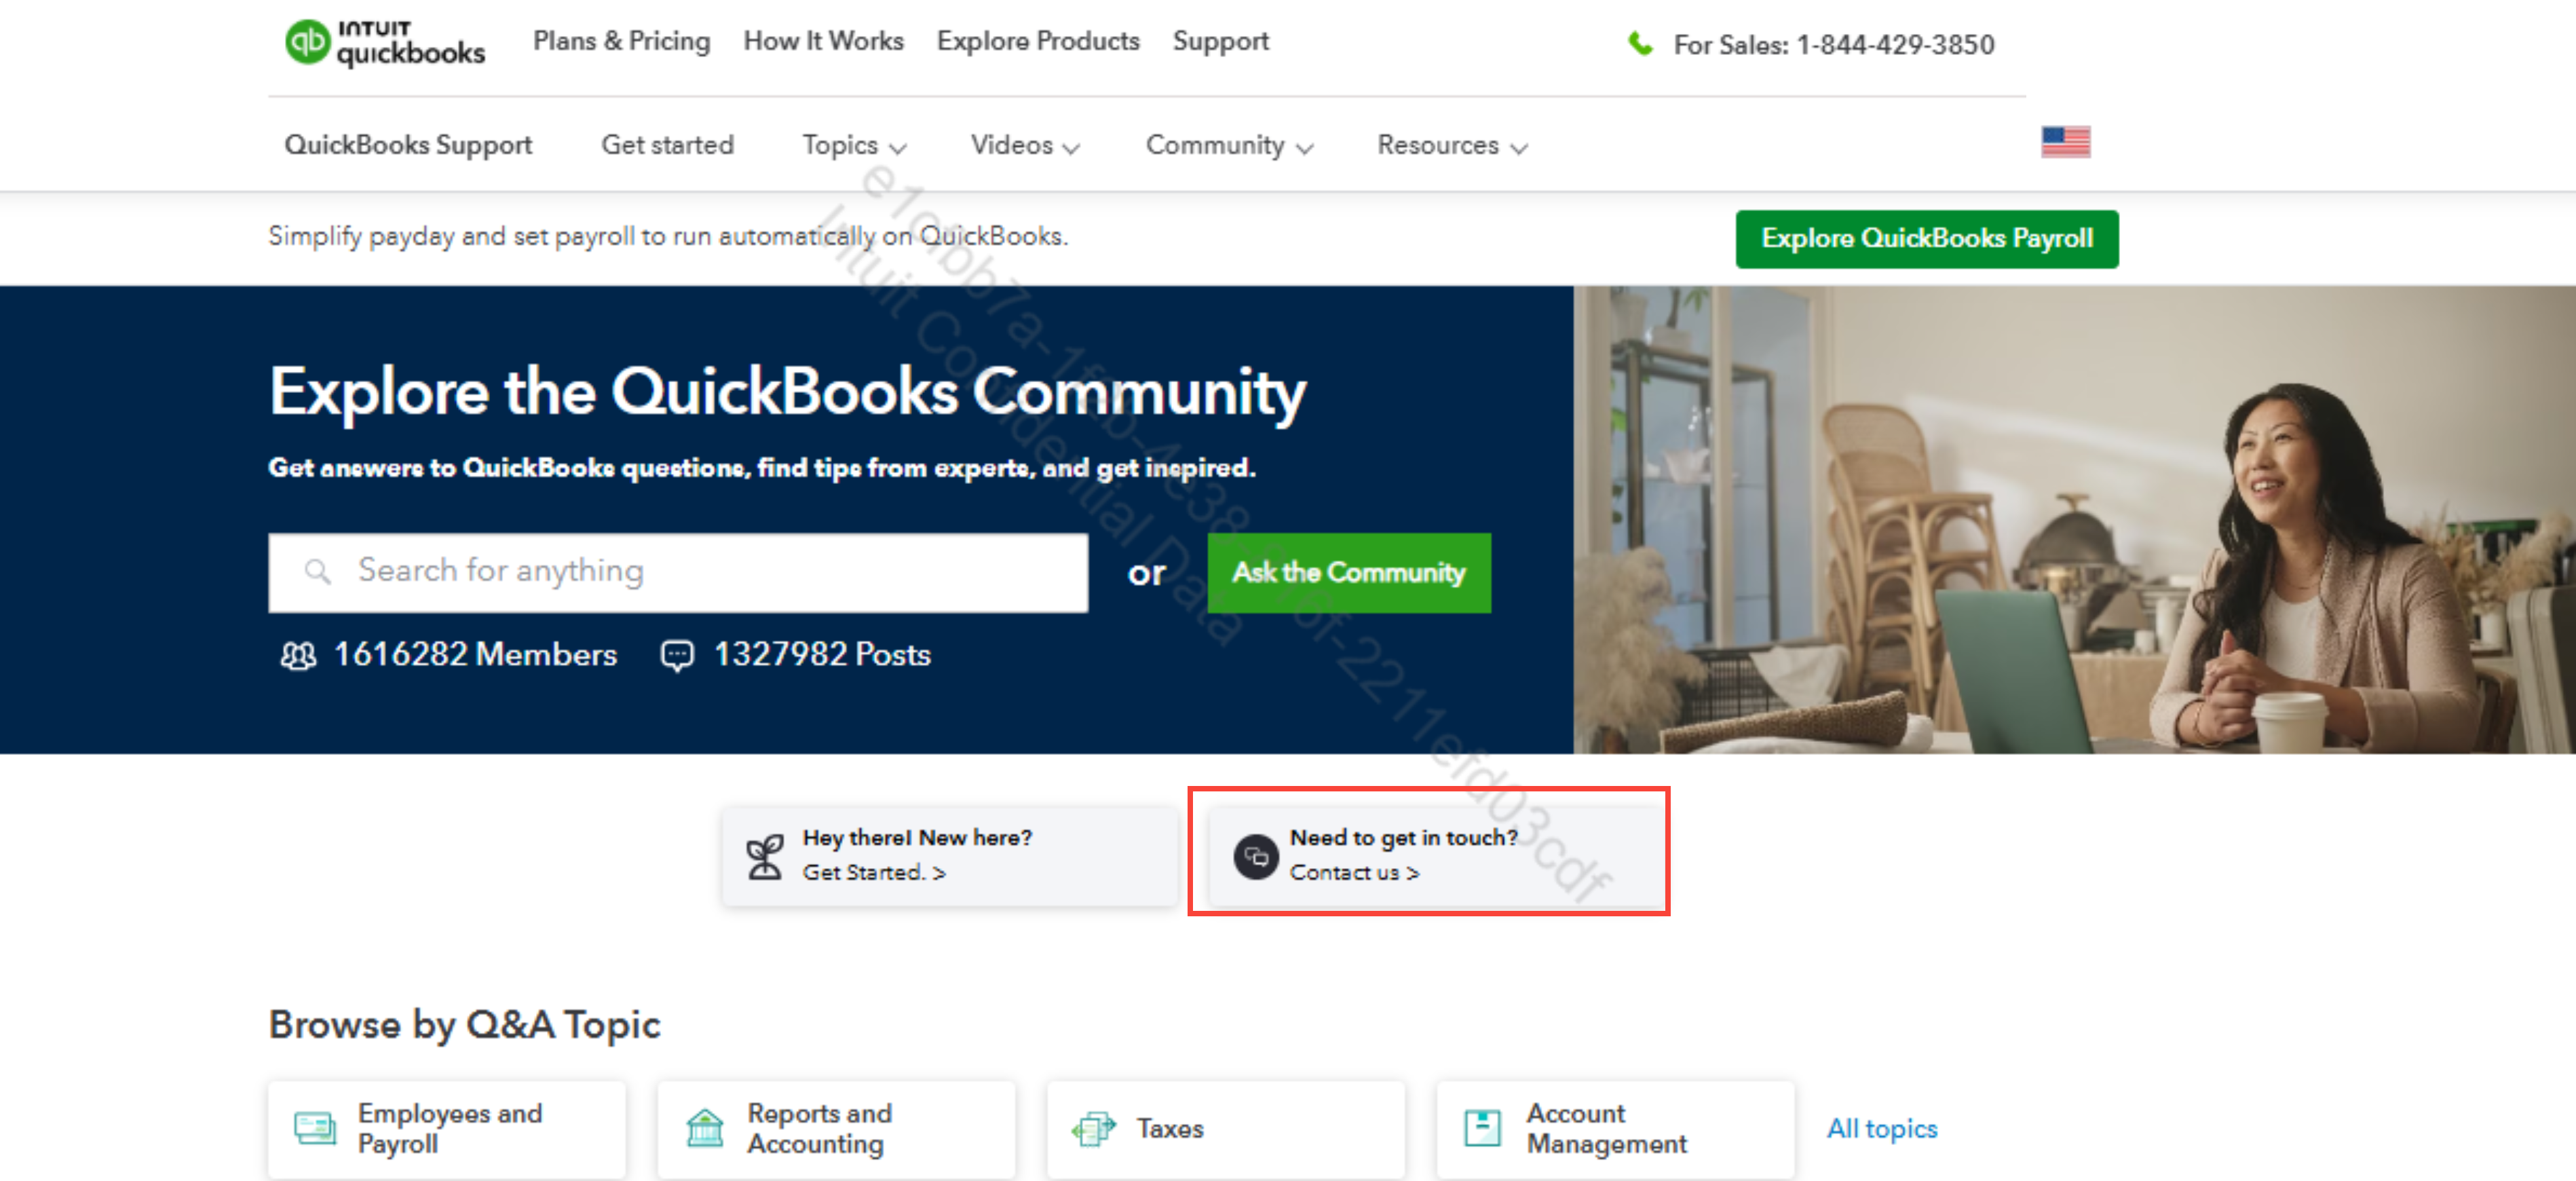
Task: Go to Get started tab
Action: coord(667,146)
